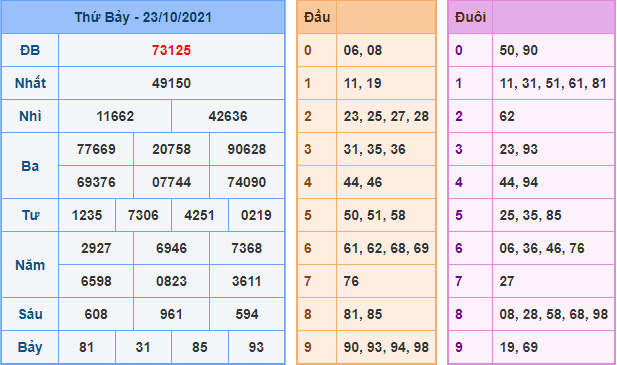Select Đầu row value 76
The height and width of the screenshot is (365, 617).
[351, 282]
